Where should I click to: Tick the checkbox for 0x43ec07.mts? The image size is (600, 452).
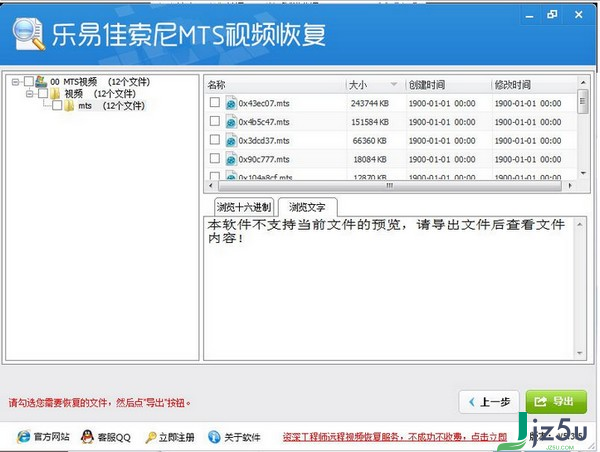(215, 103)
